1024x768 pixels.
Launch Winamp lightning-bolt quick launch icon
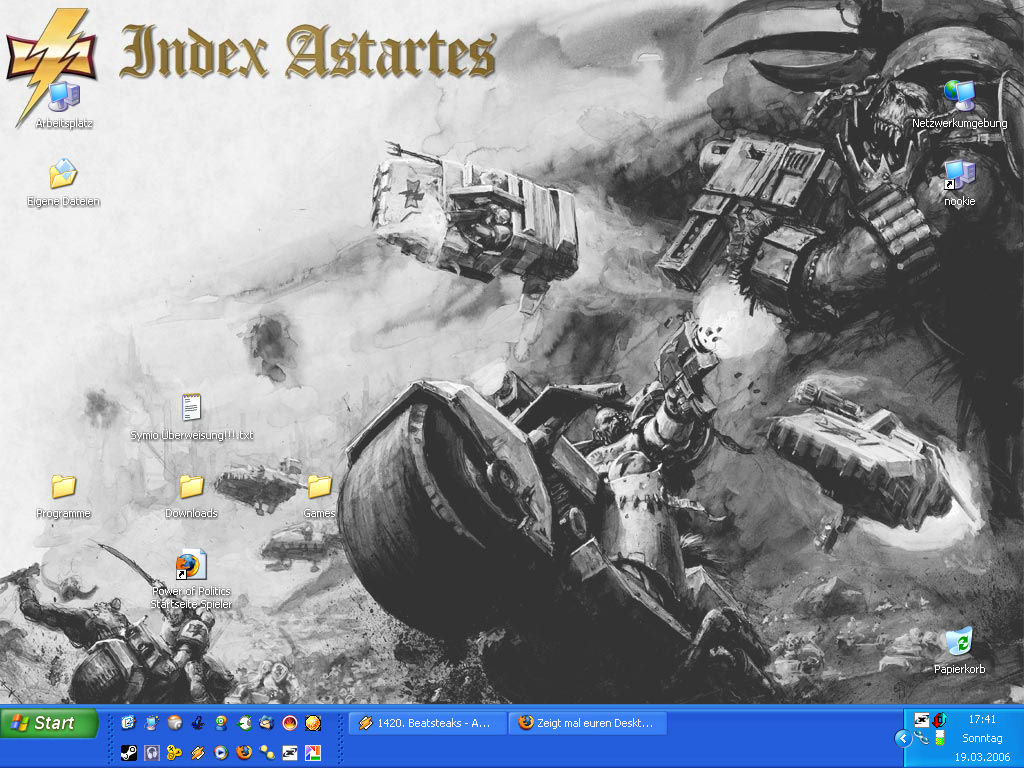point(197,753)
